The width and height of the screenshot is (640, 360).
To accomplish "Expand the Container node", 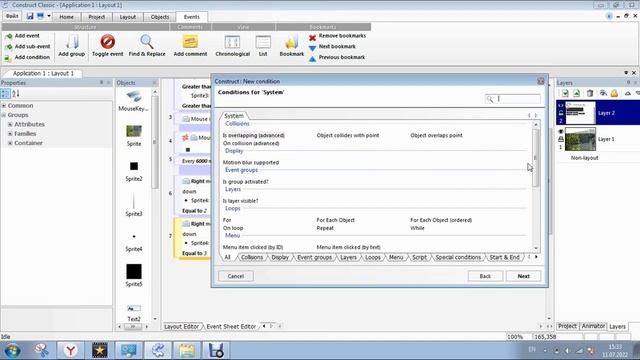I will click(10, 143).
